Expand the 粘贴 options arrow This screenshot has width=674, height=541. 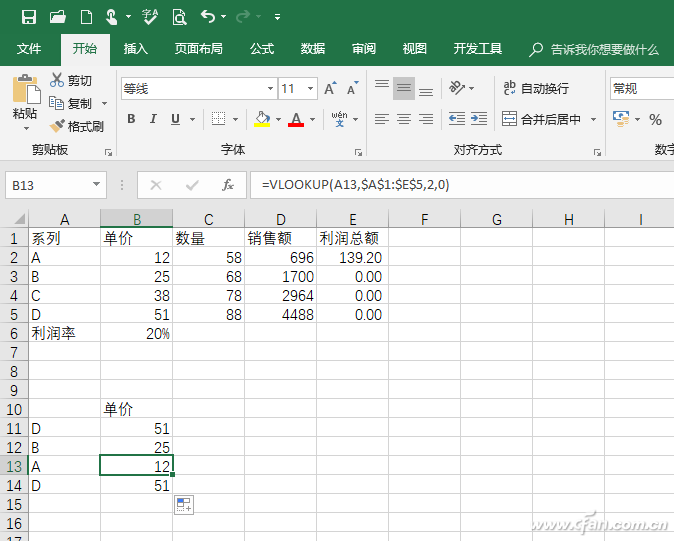point(26,128)
